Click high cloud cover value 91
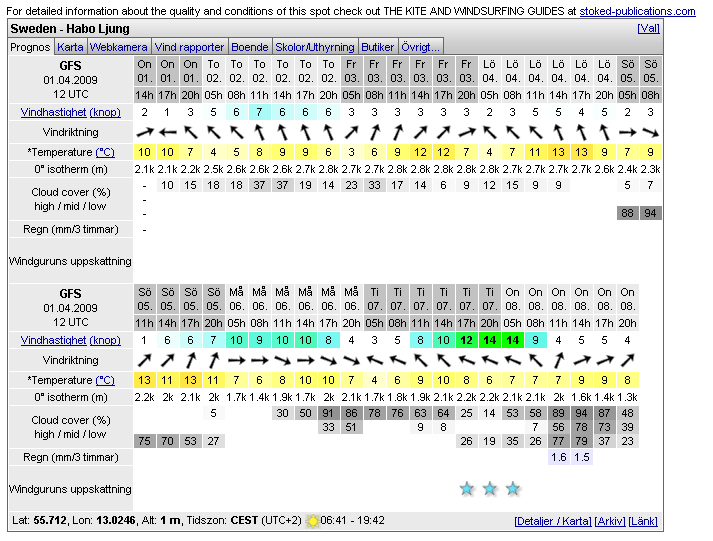Image resolution: width=713 pixels, height=541 pixels. click(x=328, y=413)
